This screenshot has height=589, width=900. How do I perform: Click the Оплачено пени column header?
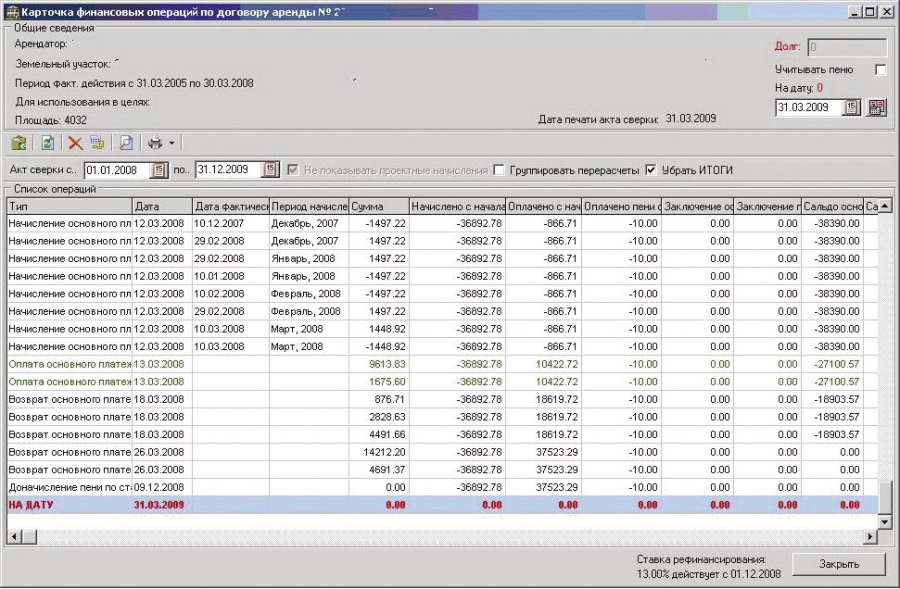[622, 206]
